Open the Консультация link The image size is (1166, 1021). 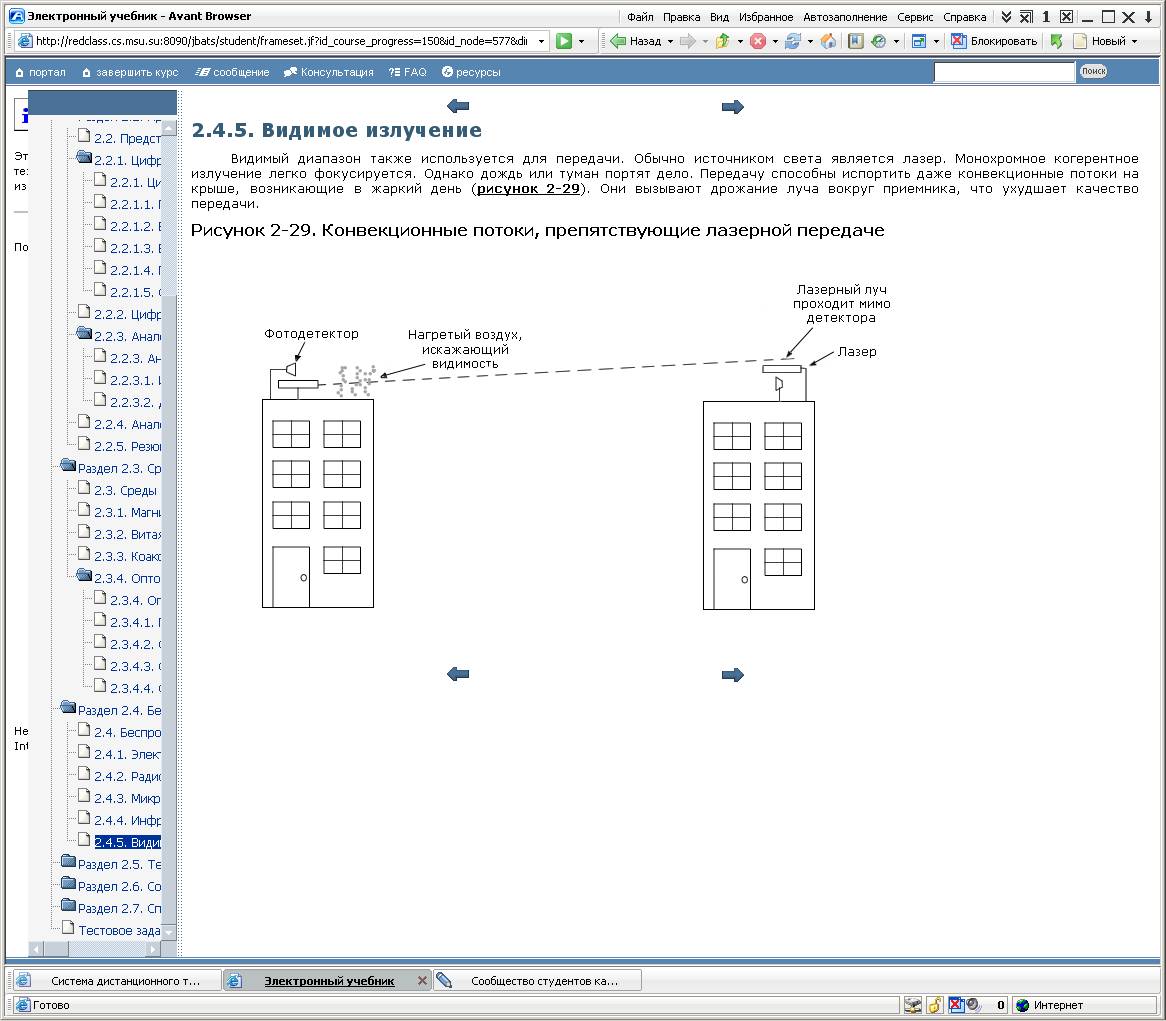click(x=329, y=72)
